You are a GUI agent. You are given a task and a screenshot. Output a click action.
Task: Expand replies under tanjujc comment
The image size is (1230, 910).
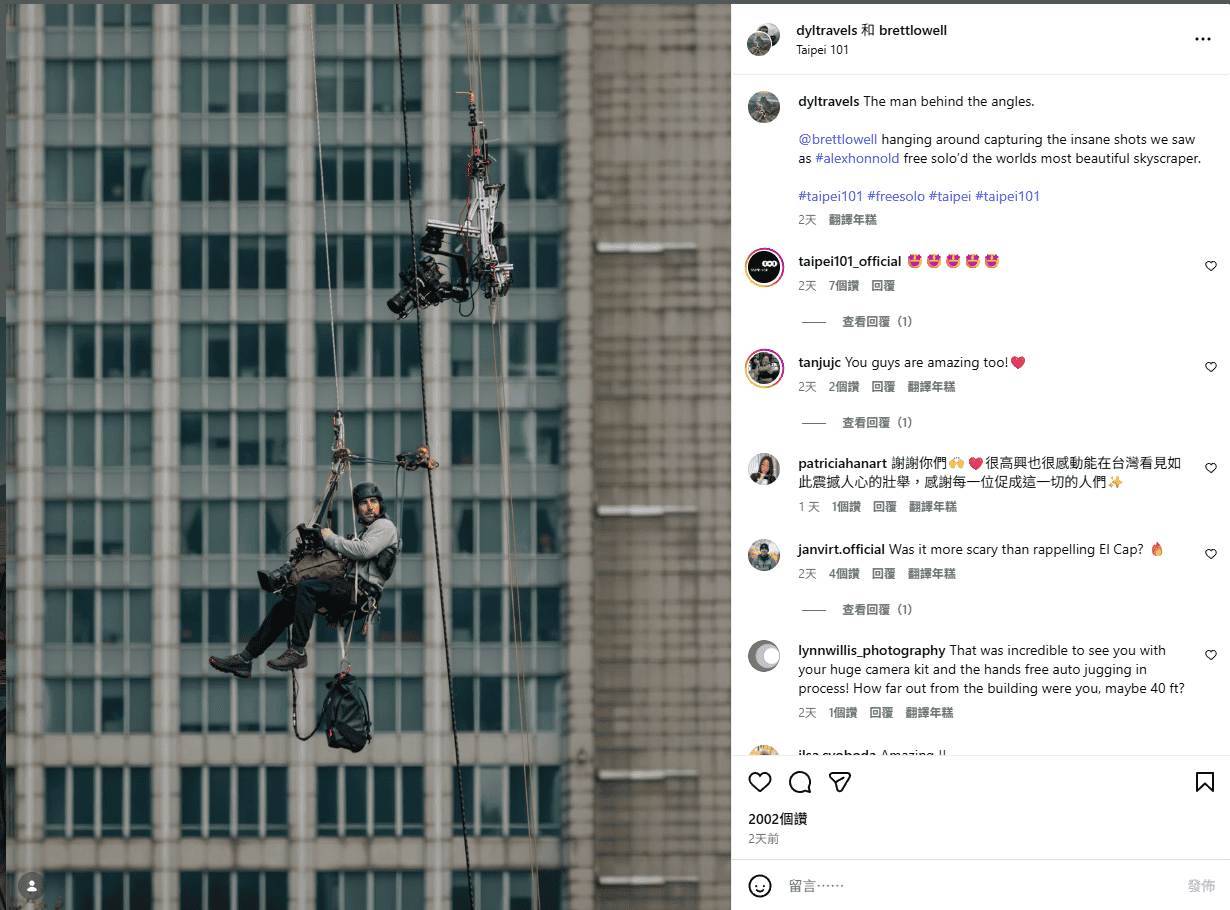[877, 423]
